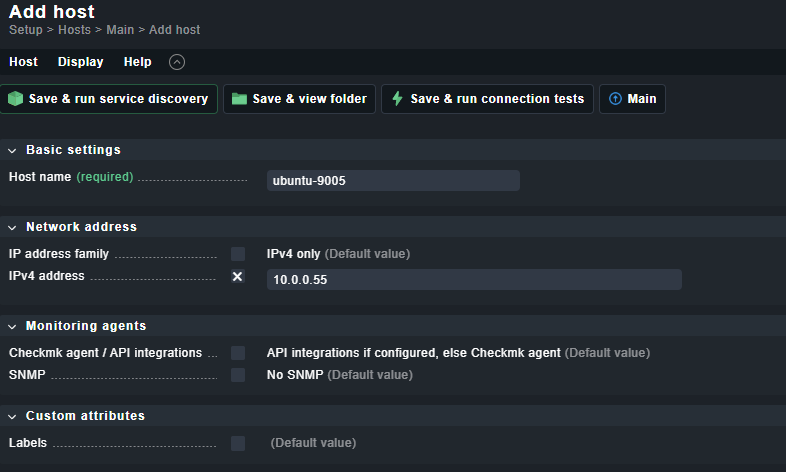Open the Display menu
Screen dimensions: 786x472
coord(80,62)
